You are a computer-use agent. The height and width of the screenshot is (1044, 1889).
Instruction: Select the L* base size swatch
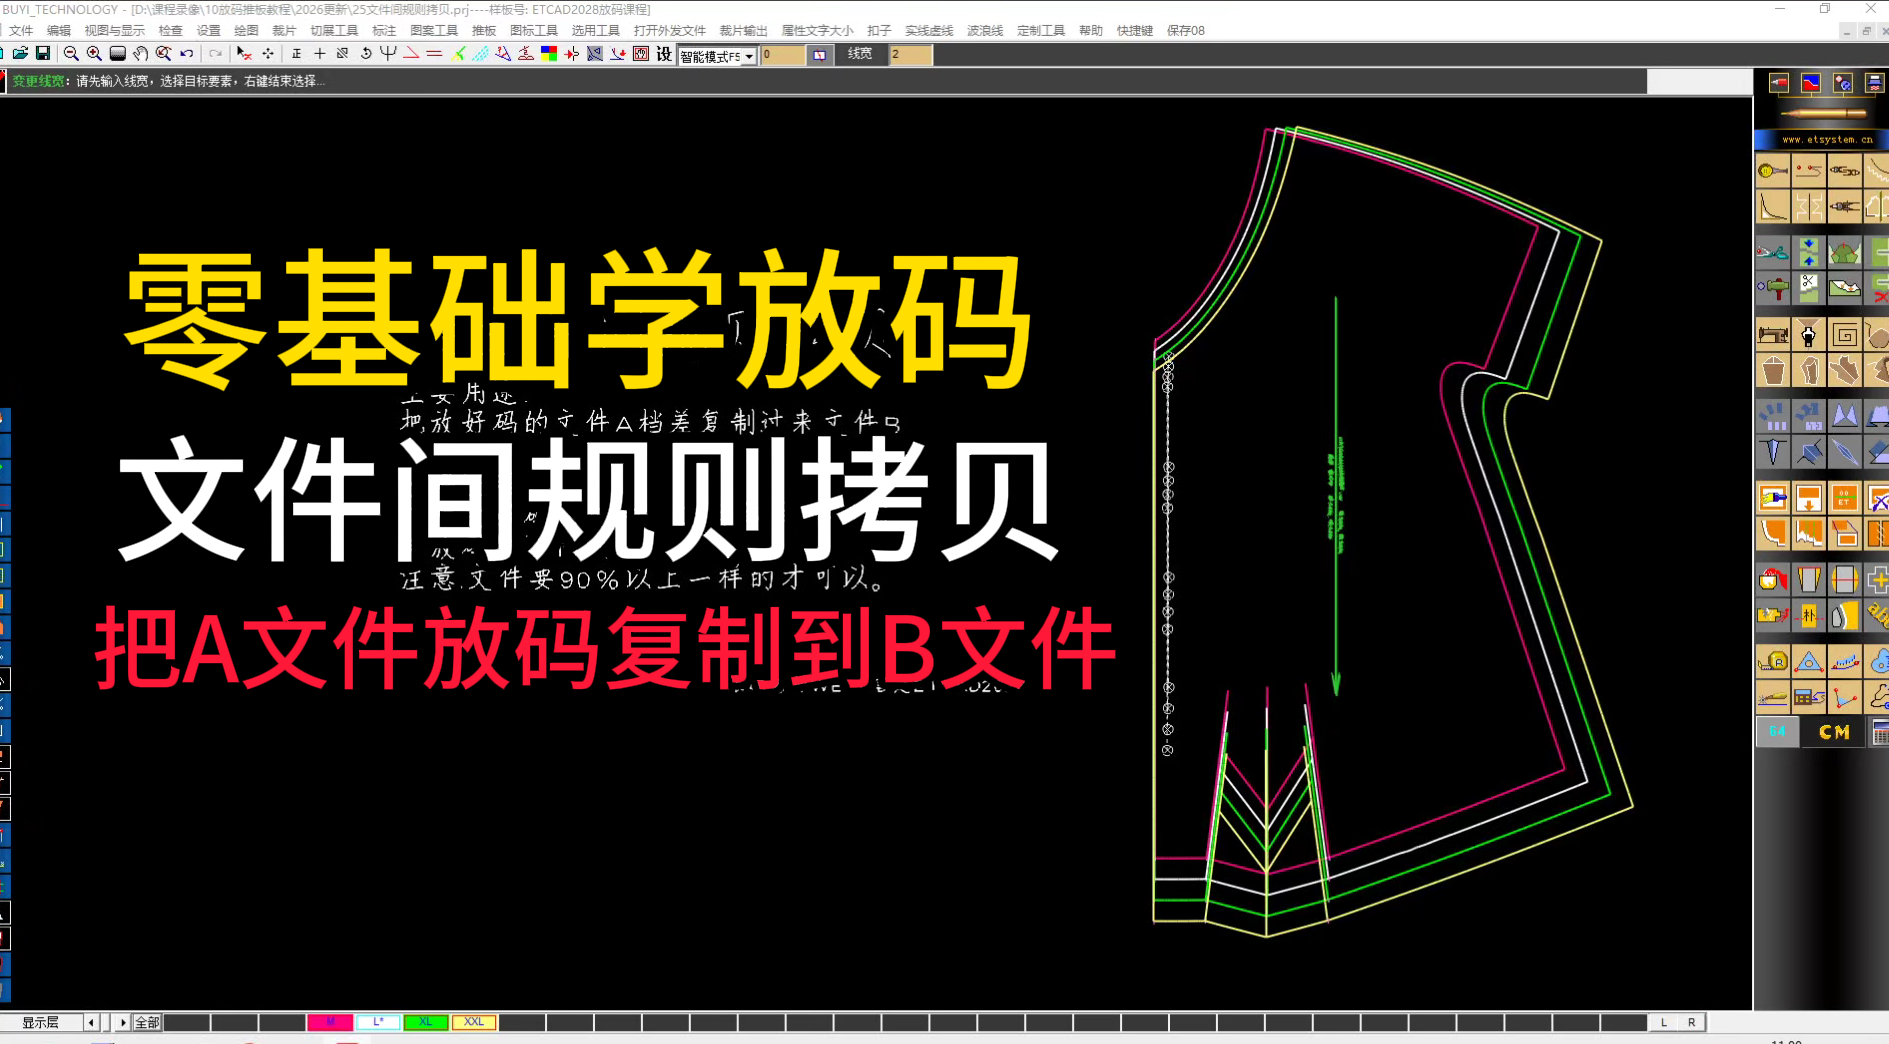[378, 1022]
